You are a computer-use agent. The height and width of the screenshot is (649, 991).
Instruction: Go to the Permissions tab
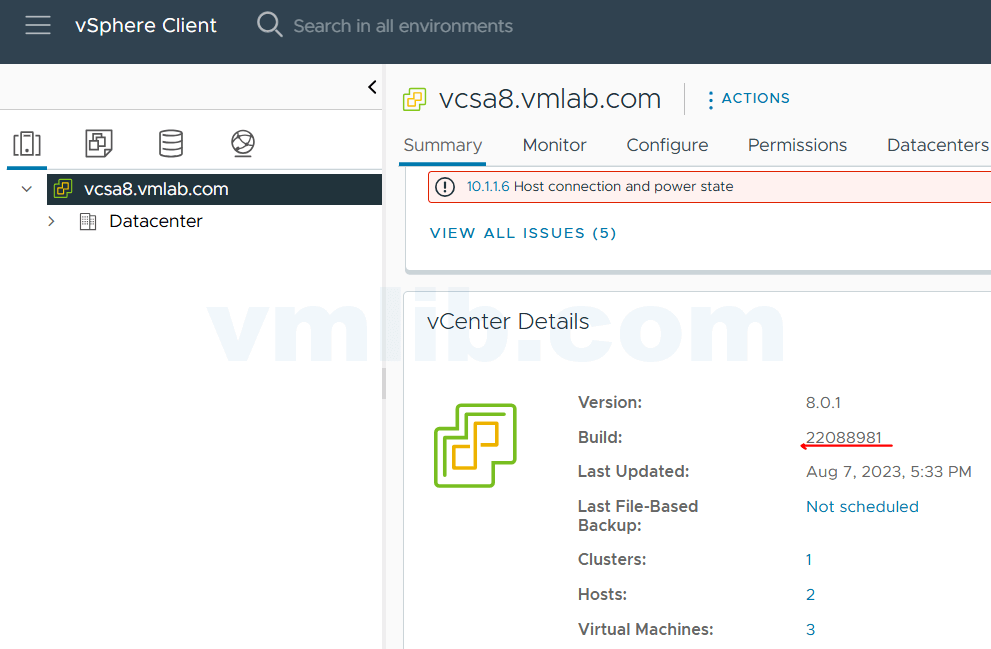(x=797, y=145)
